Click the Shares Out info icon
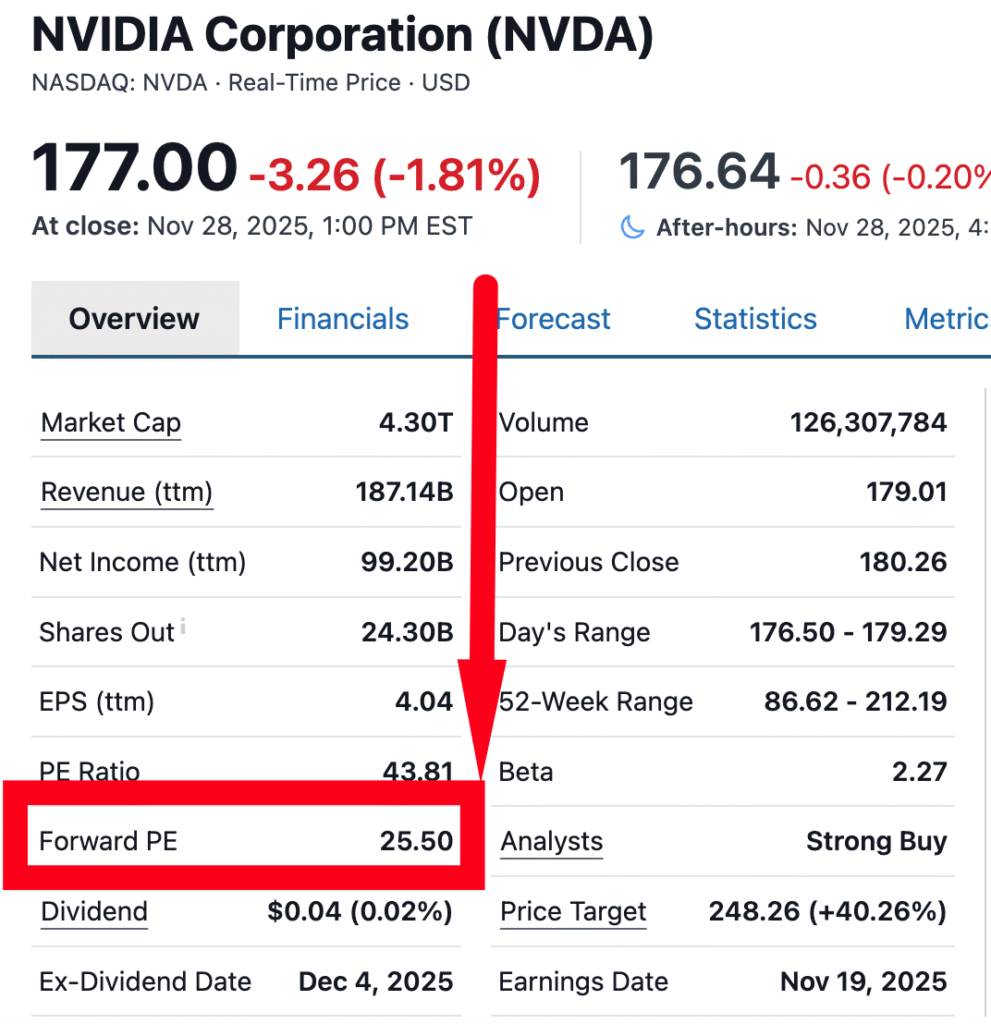This screenshot has width=991, height=1024. click(183, 628)
